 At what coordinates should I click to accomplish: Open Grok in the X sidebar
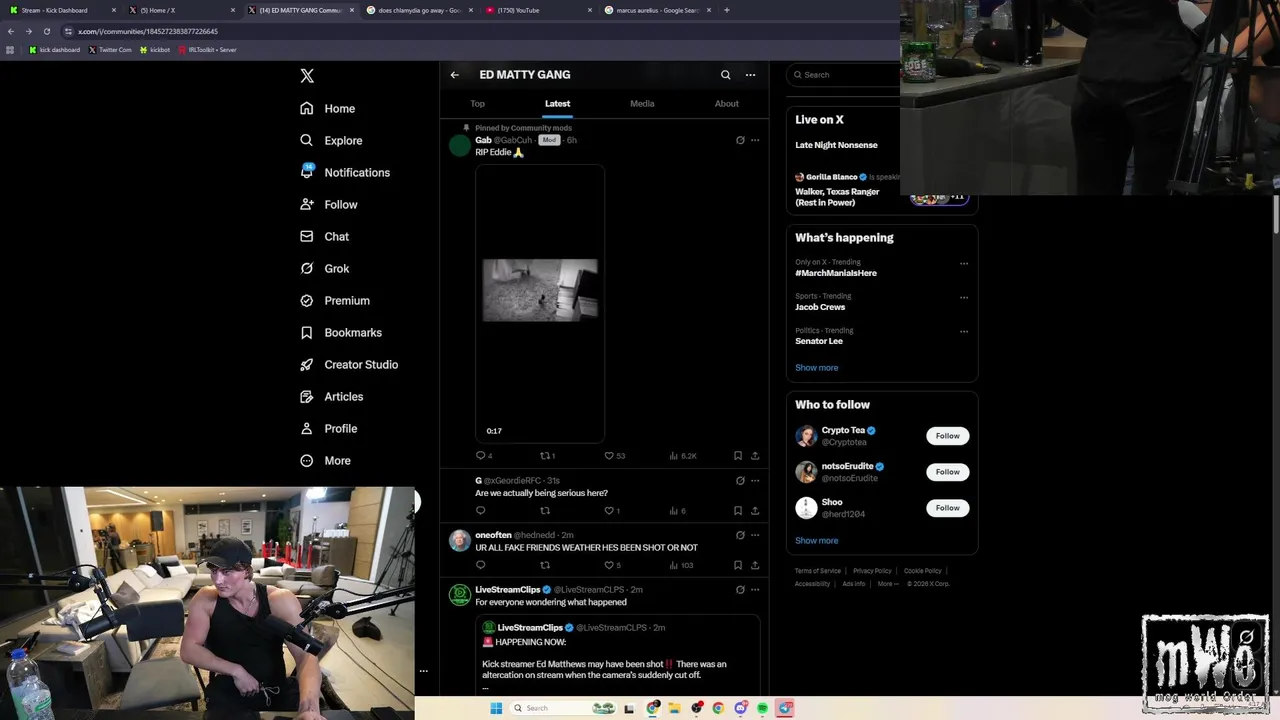(x=324, y=268)
